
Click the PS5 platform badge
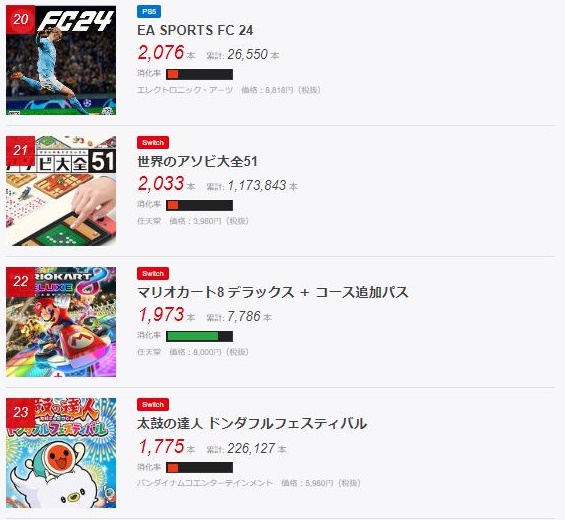click(x=149, y=12)
